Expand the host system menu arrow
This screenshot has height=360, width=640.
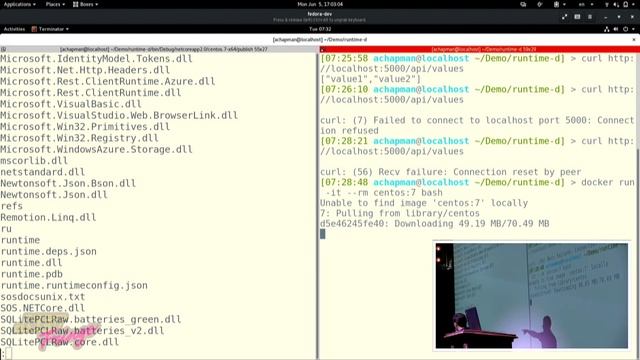coord(634,4)
